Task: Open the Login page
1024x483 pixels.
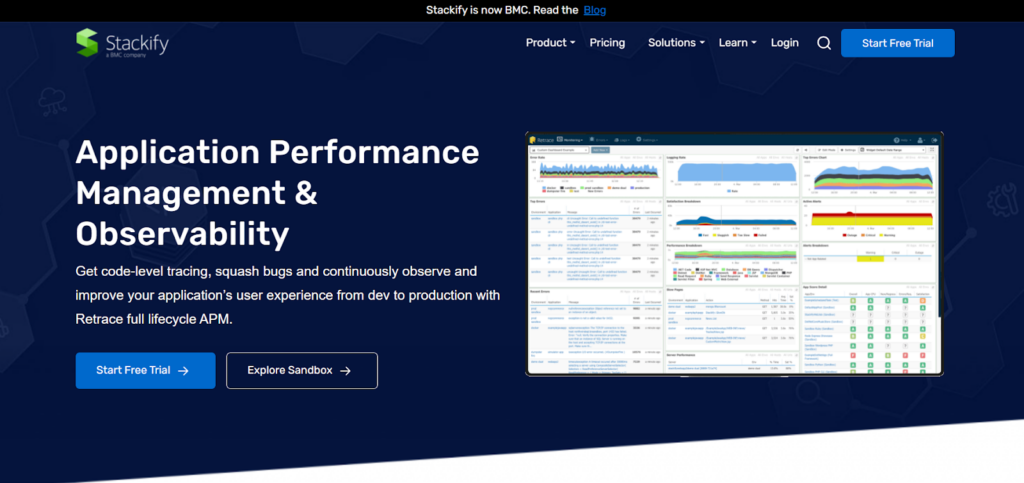Action: click(784, 43)
